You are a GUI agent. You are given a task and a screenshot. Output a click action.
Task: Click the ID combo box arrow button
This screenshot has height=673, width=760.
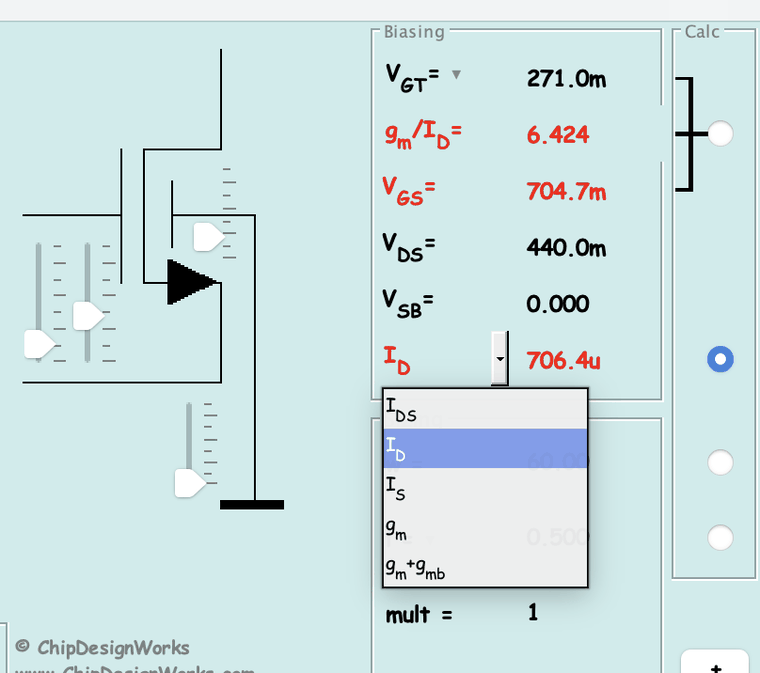click(500, 359)
